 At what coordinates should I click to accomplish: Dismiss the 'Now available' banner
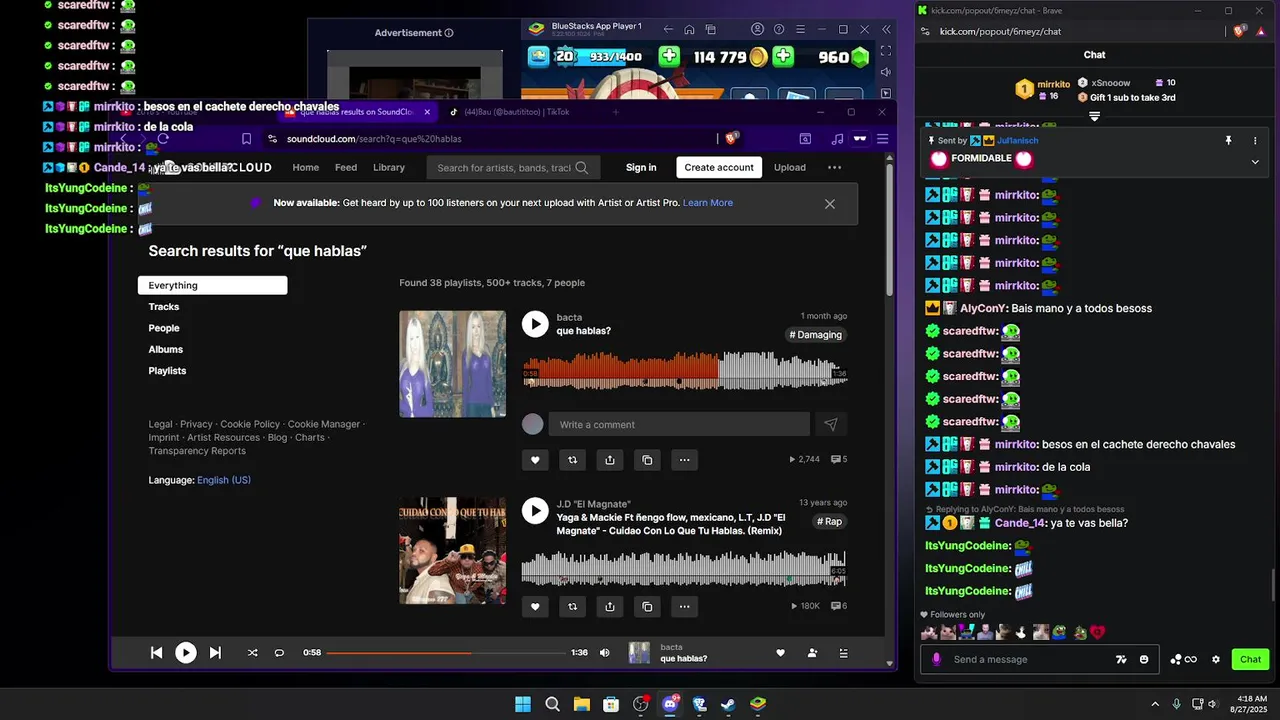tap(829, 203)
